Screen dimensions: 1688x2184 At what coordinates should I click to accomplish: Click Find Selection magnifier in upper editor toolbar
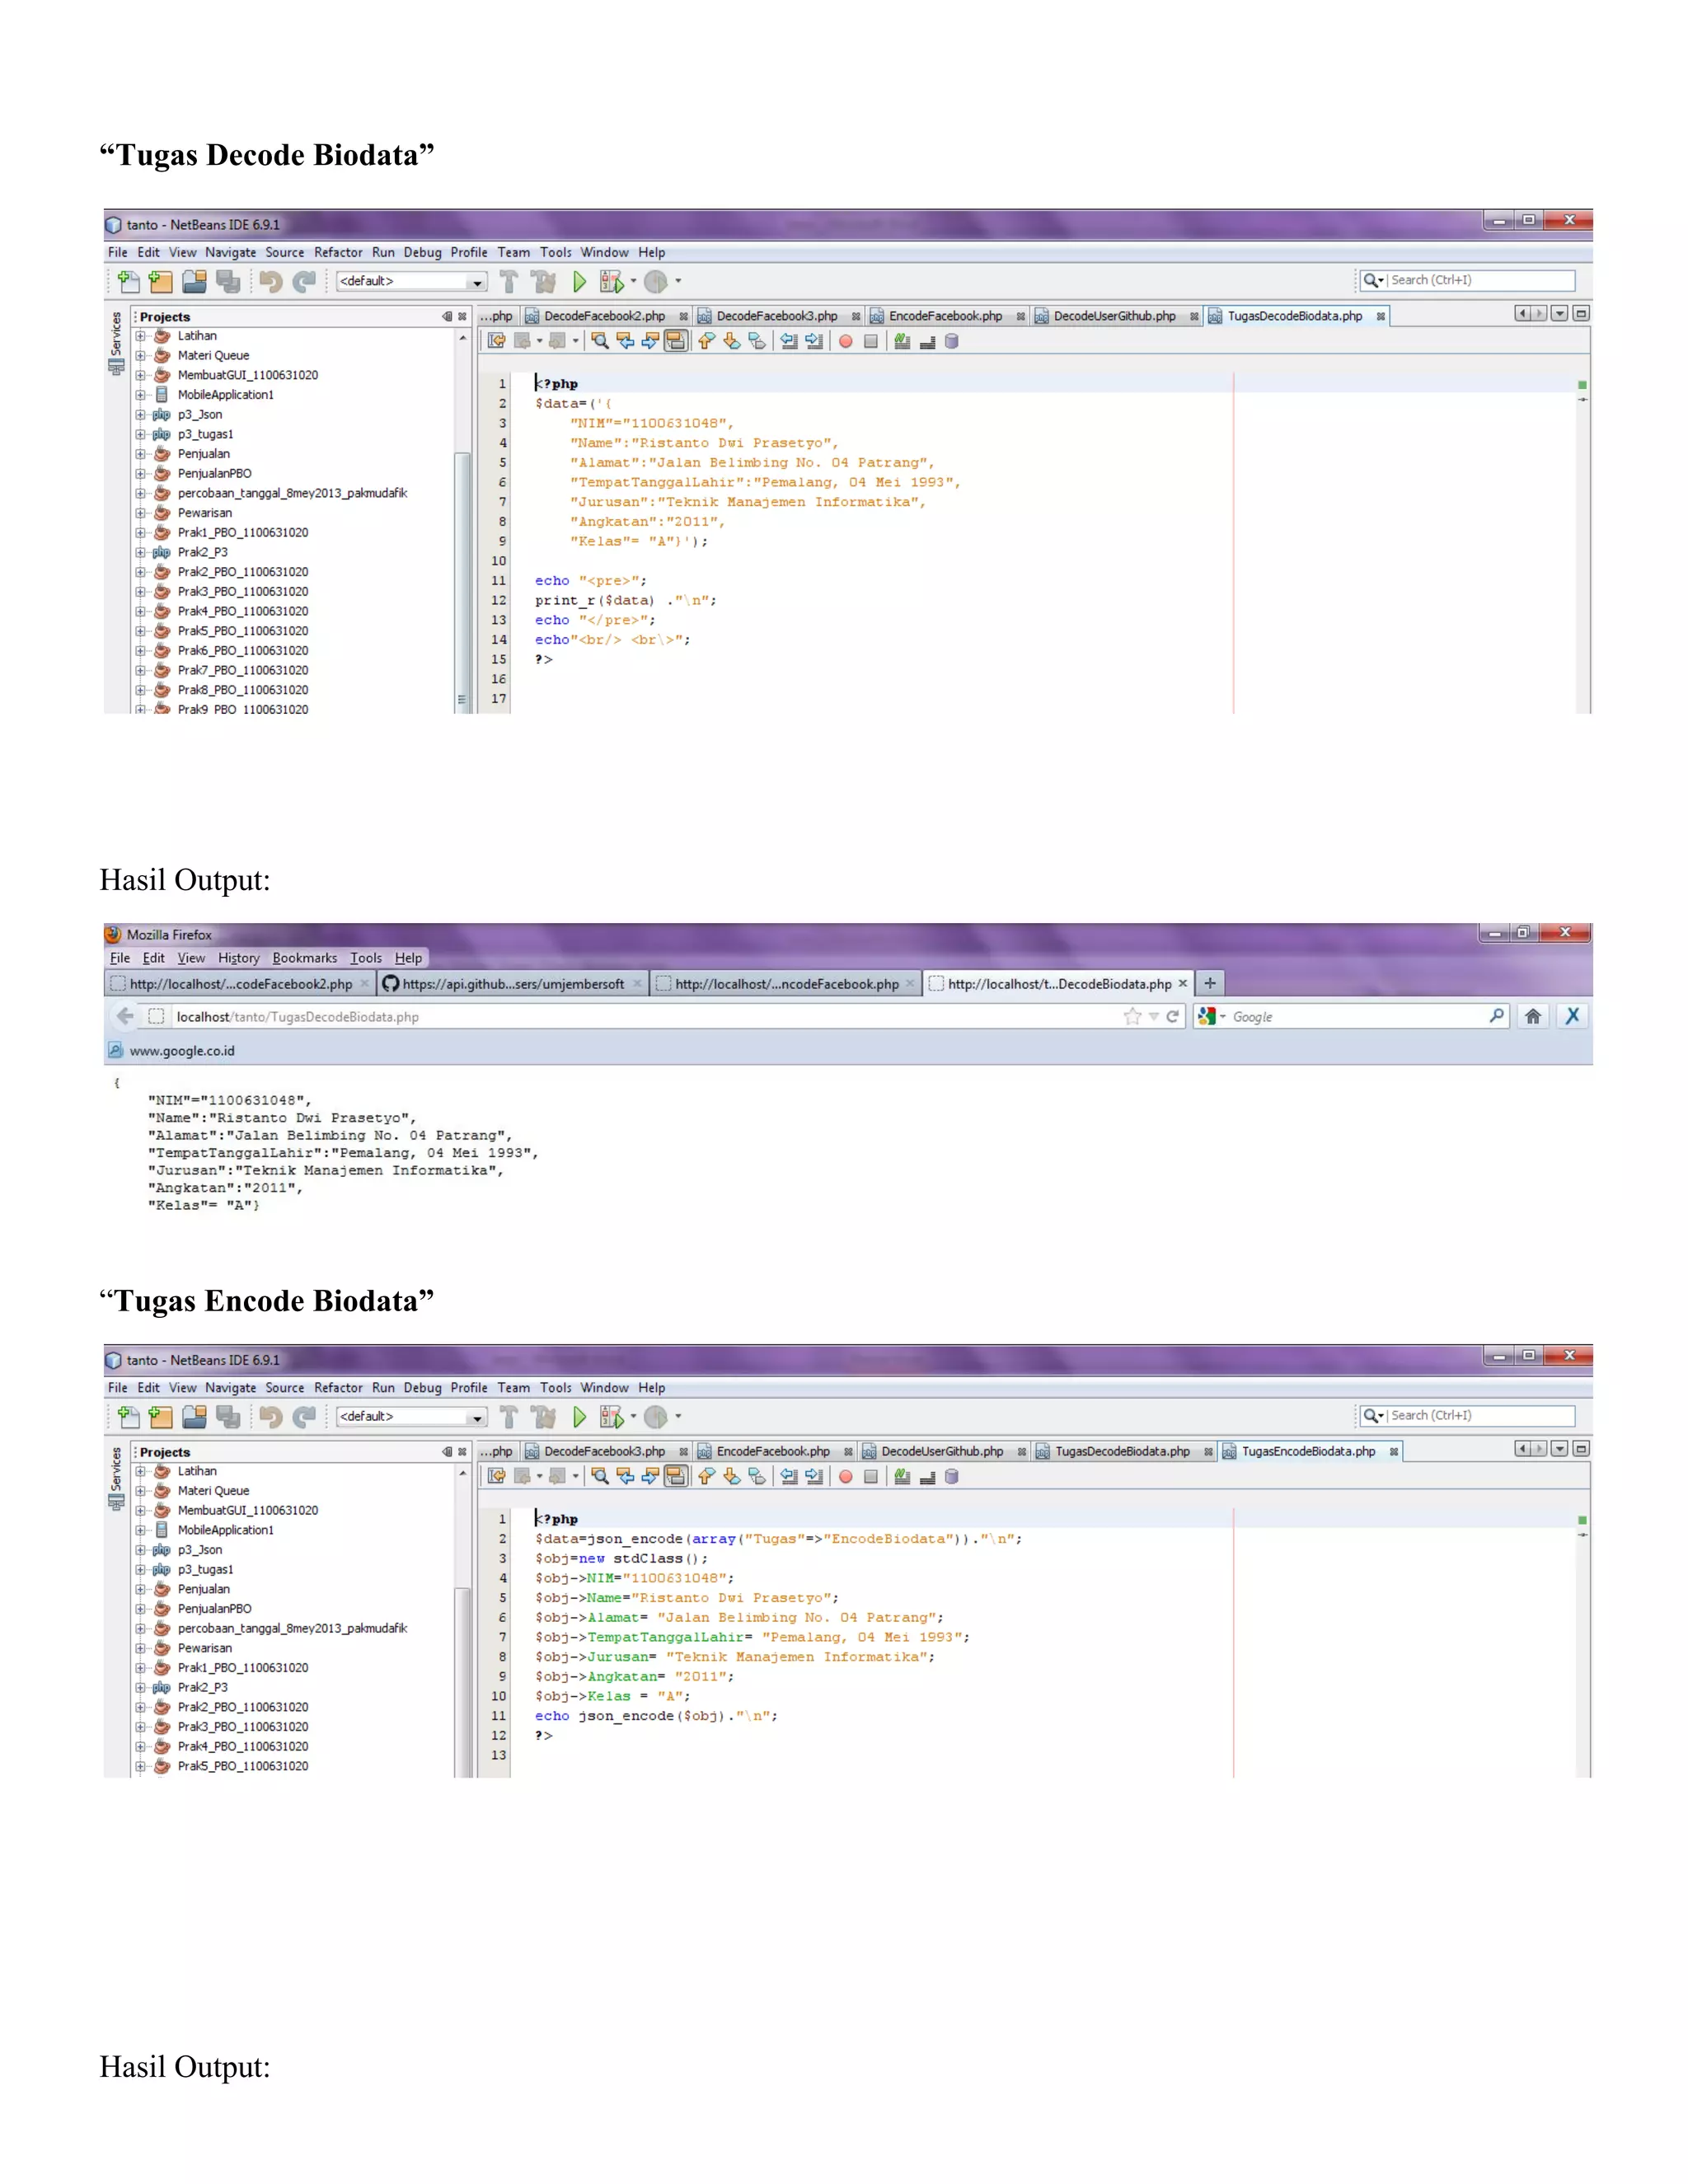coord(599,341)
